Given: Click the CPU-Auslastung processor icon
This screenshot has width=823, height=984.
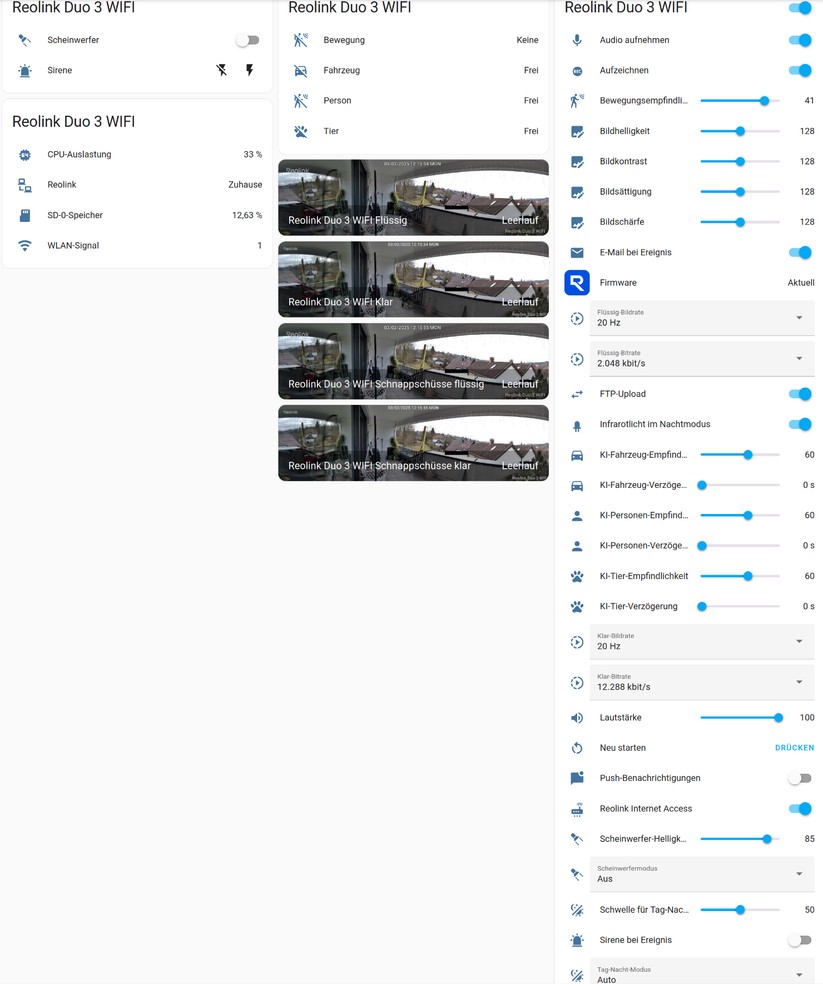Looking at the screenshot, I should [24, 156].
